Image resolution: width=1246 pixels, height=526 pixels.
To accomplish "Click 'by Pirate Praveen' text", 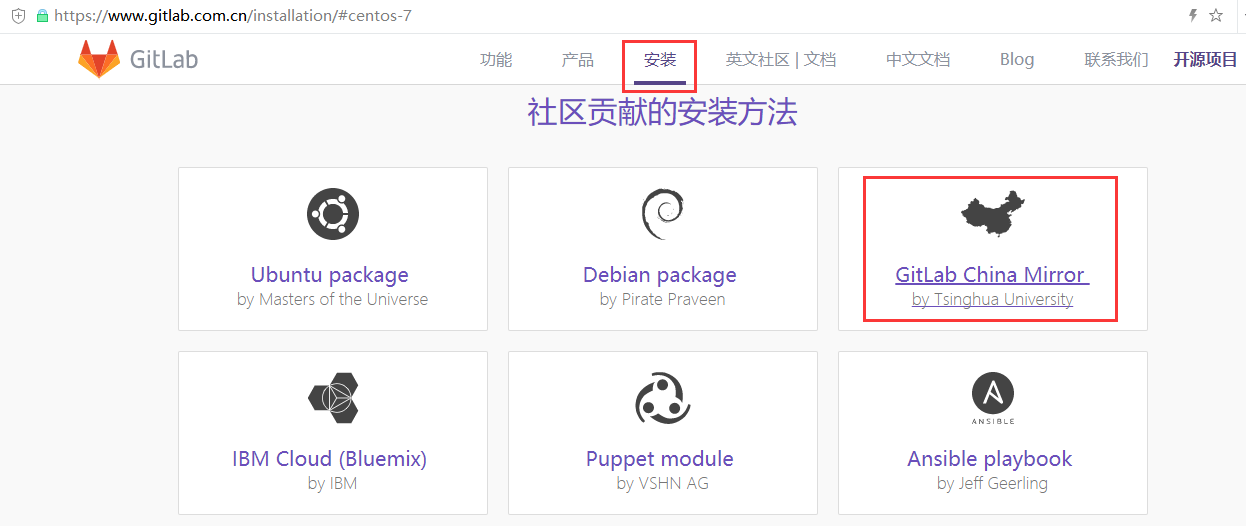I will [x=663, y=299].
